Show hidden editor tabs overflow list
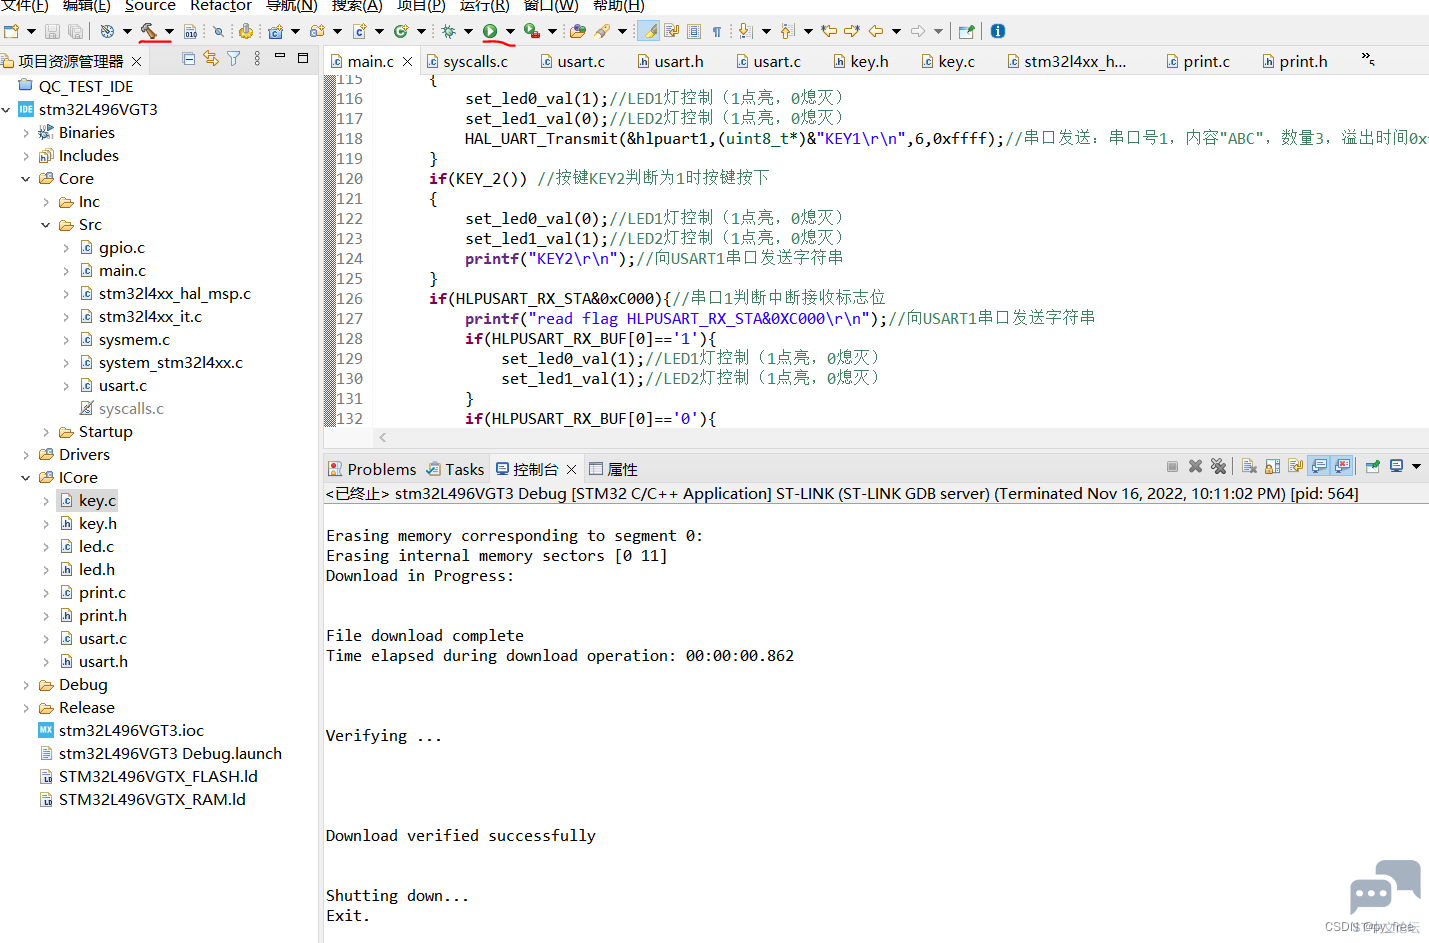Screen dimensions: 1429x943 tap(1368, 60)
